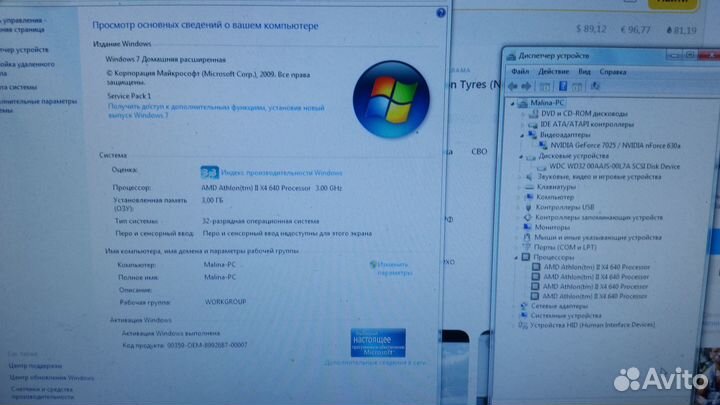Select NVIDIA GeForce 7025 / nForce 630a device
Viewport: 720px width, 405px height.
(x=615, y=146)
